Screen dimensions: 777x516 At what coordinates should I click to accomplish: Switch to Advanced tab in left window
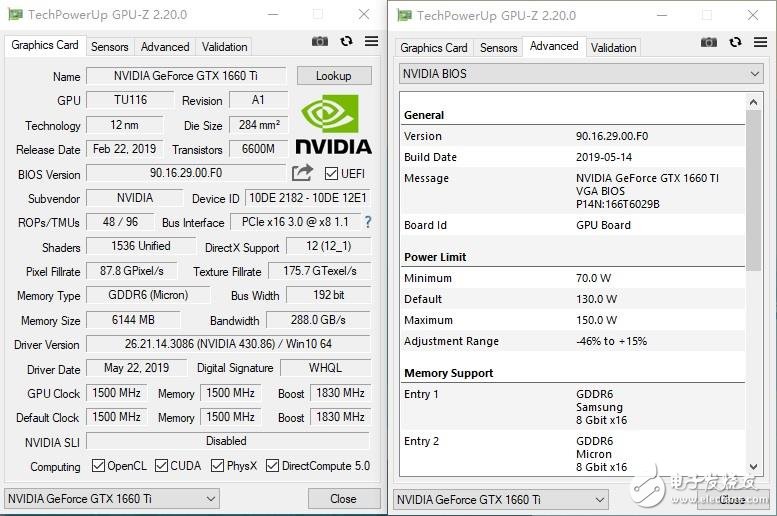(165, 47)
